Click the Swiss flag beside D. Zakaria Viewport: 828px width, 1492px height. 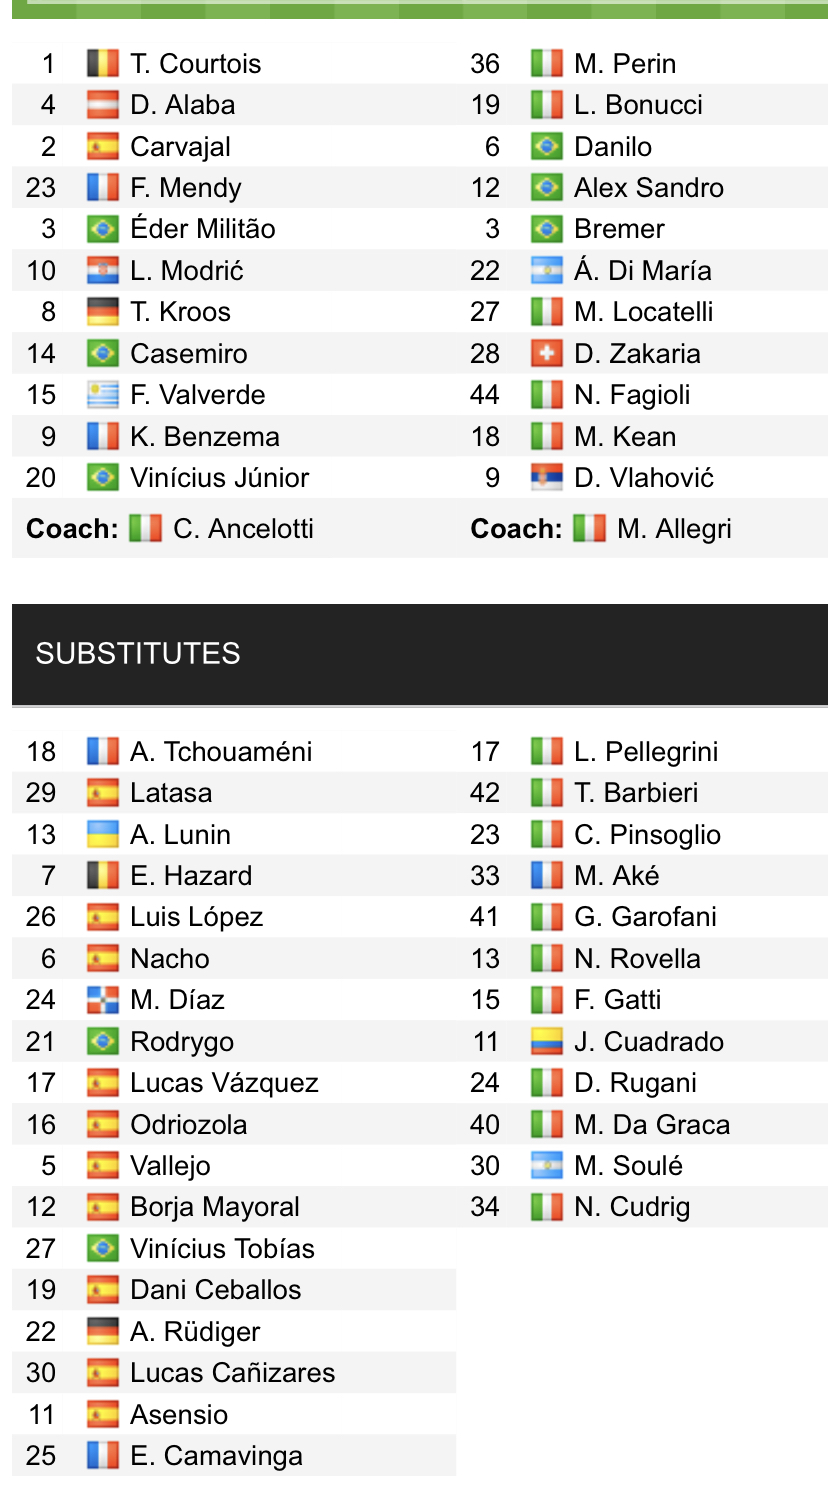click(x=546, y=354)
